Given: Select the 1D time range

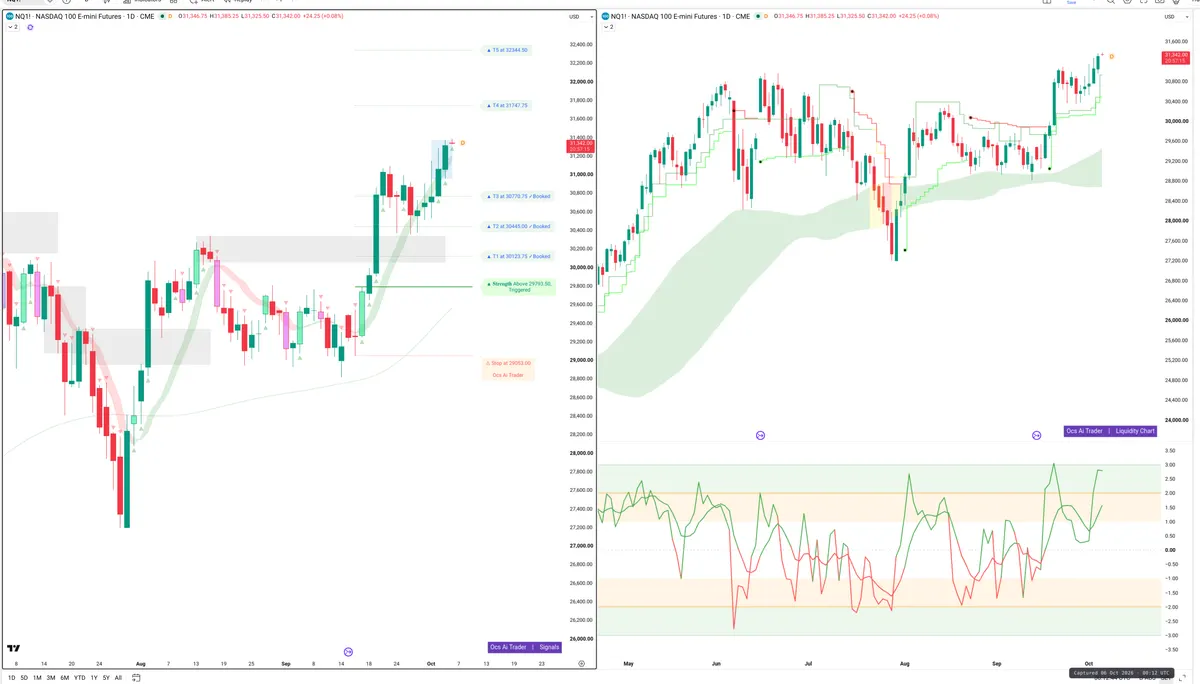Looking at the screenshot, I should pos(11,677).
